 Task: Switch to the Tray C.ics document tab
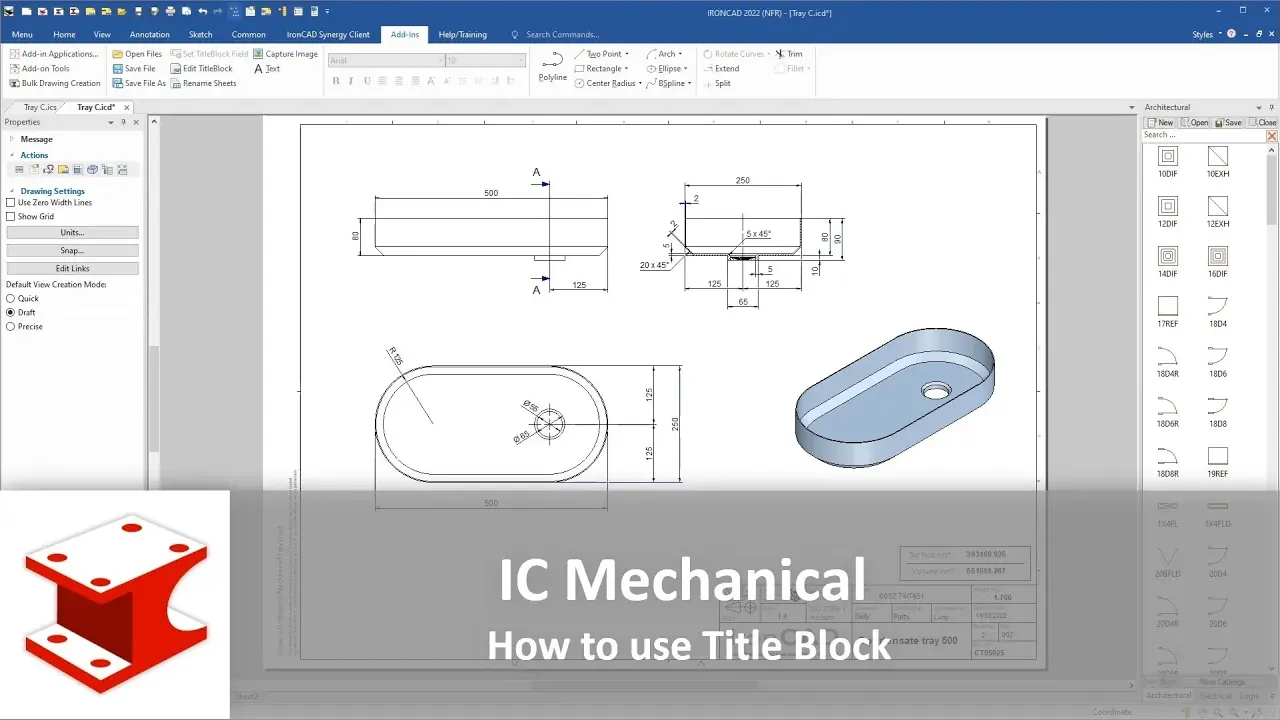coord(40,107)
